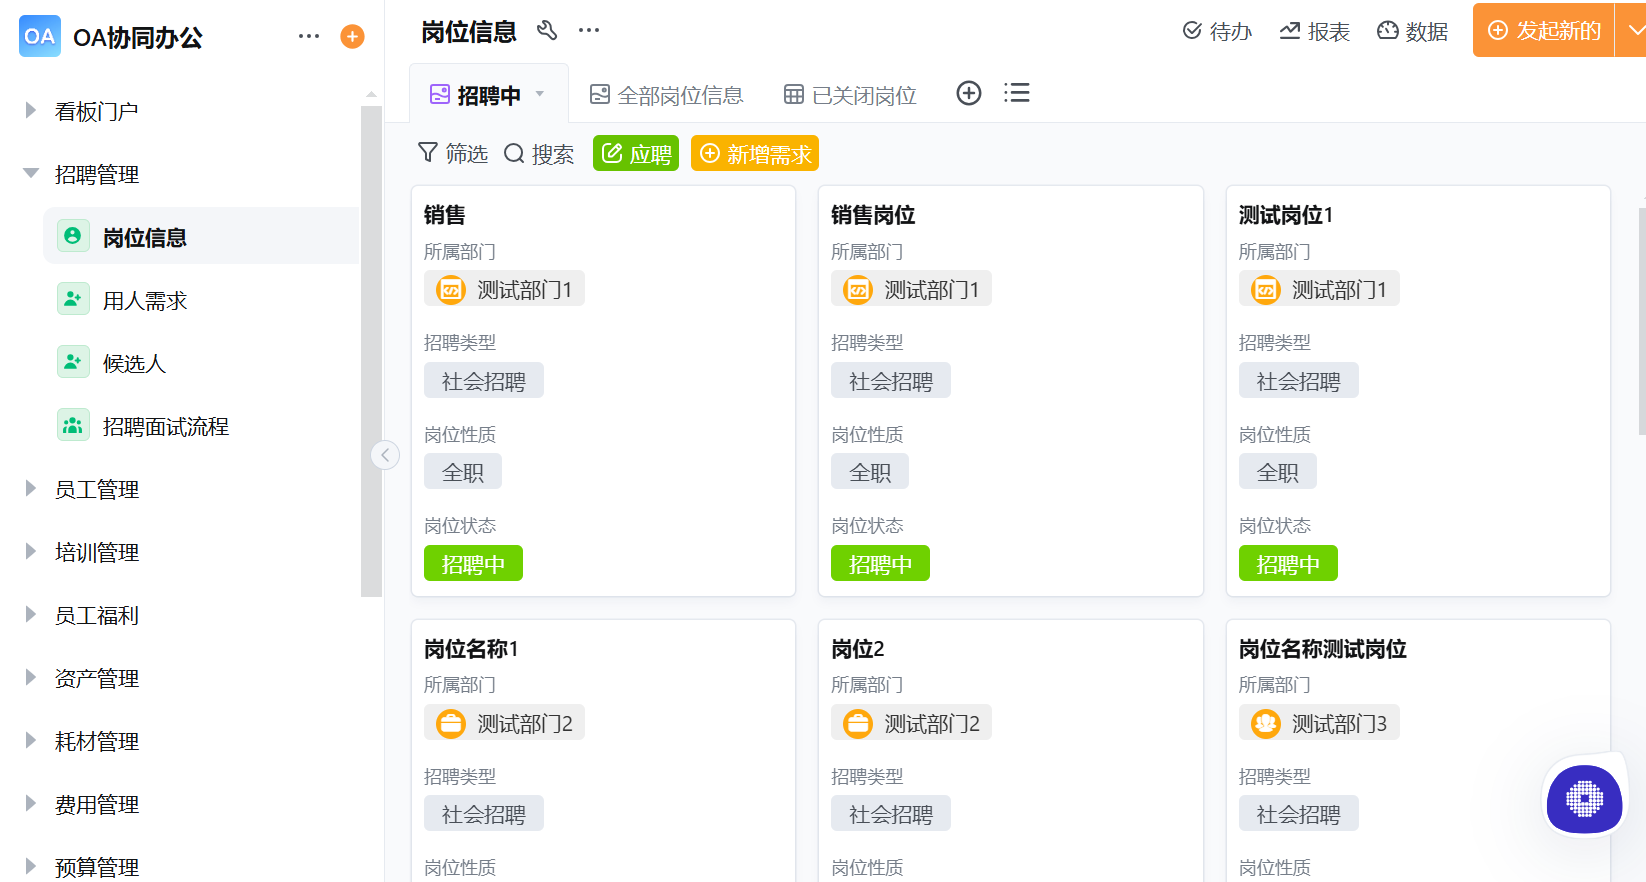
Task: Open the 测试岗位1 card title
Action: pos(1286,215)
